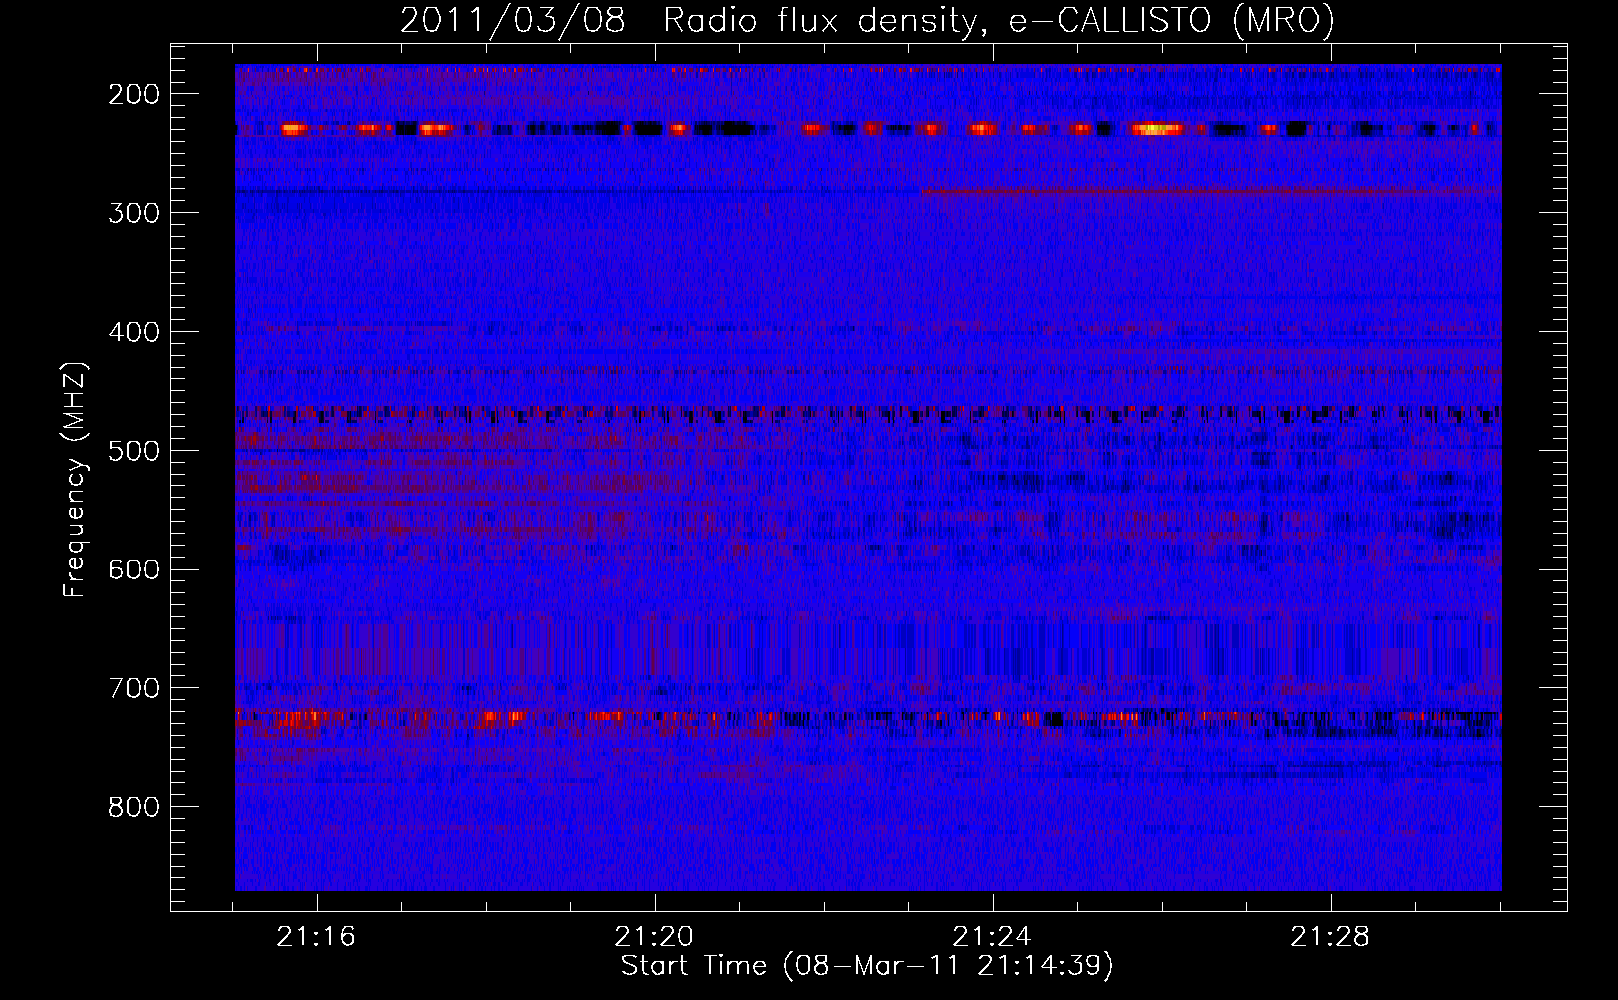
Task: Click the 400 frequency tick label
Action: coord(134,332)
